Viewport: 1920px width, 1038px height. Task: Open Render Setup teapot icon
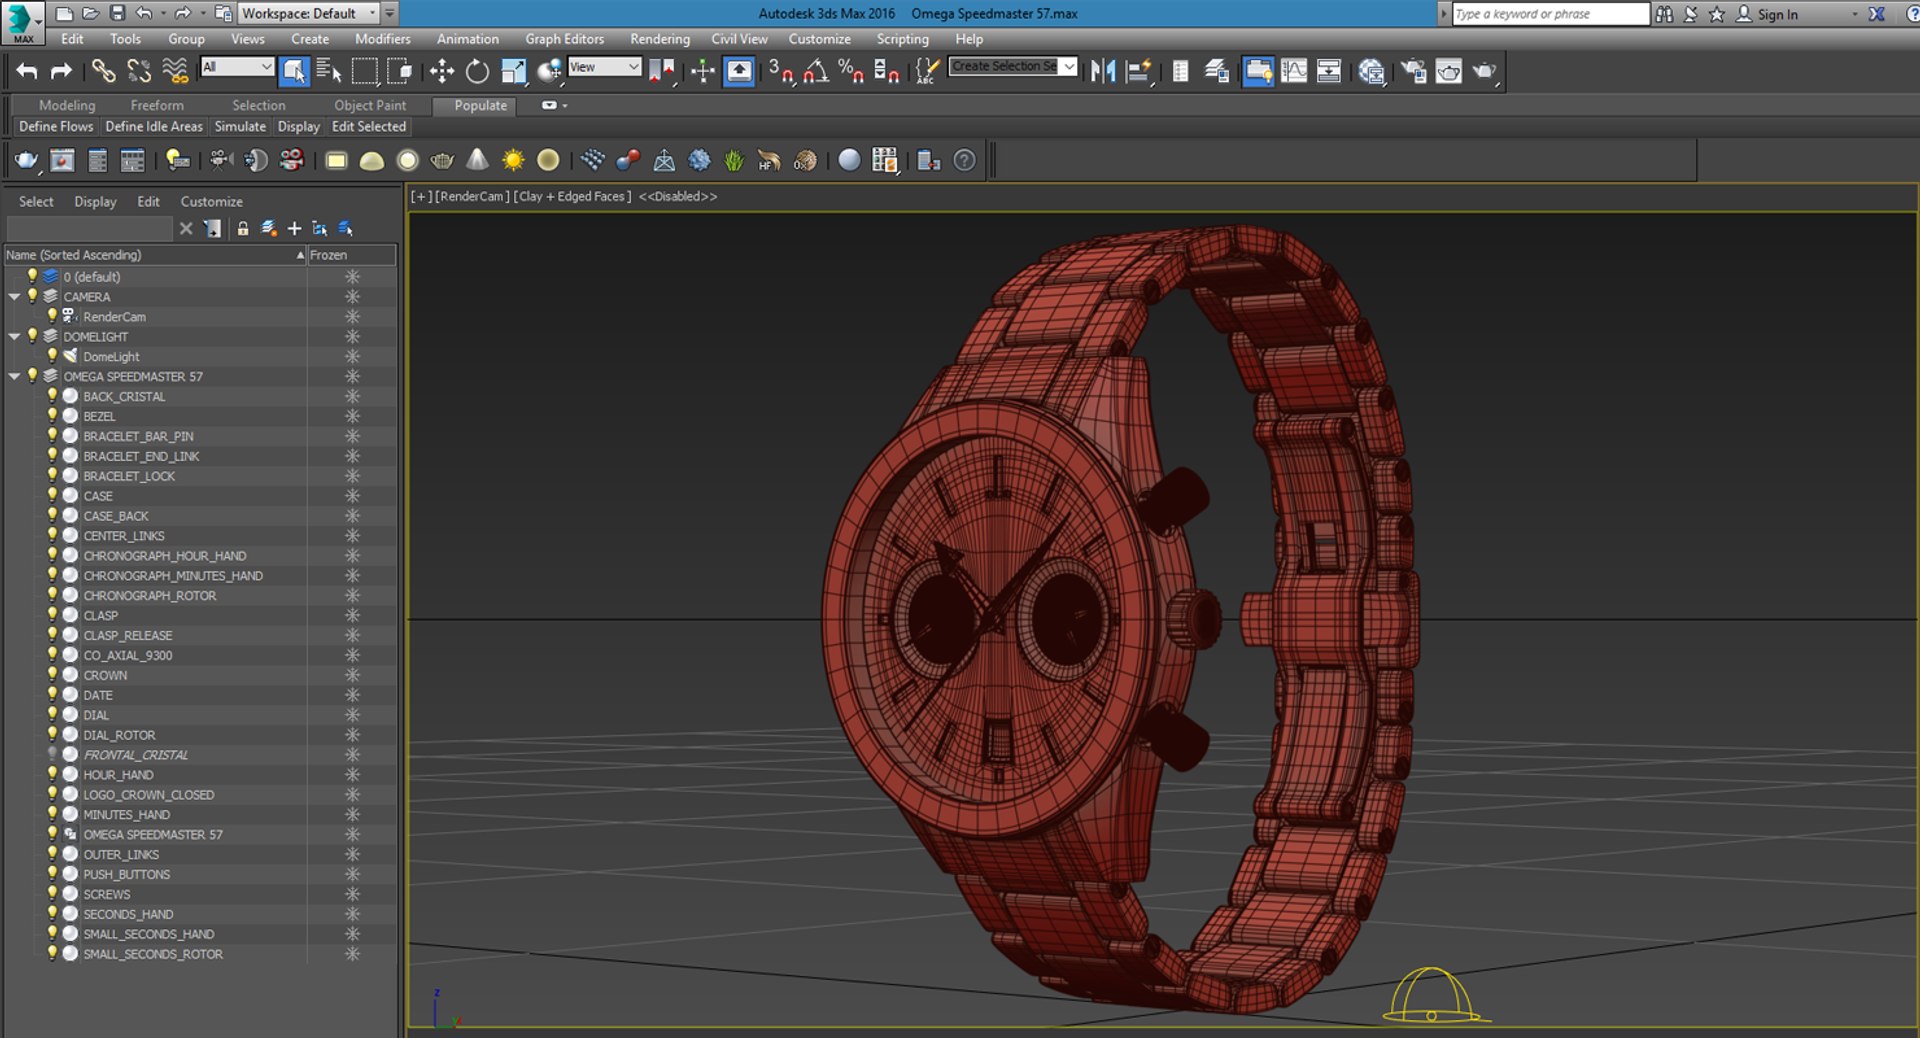point(1414,71)
